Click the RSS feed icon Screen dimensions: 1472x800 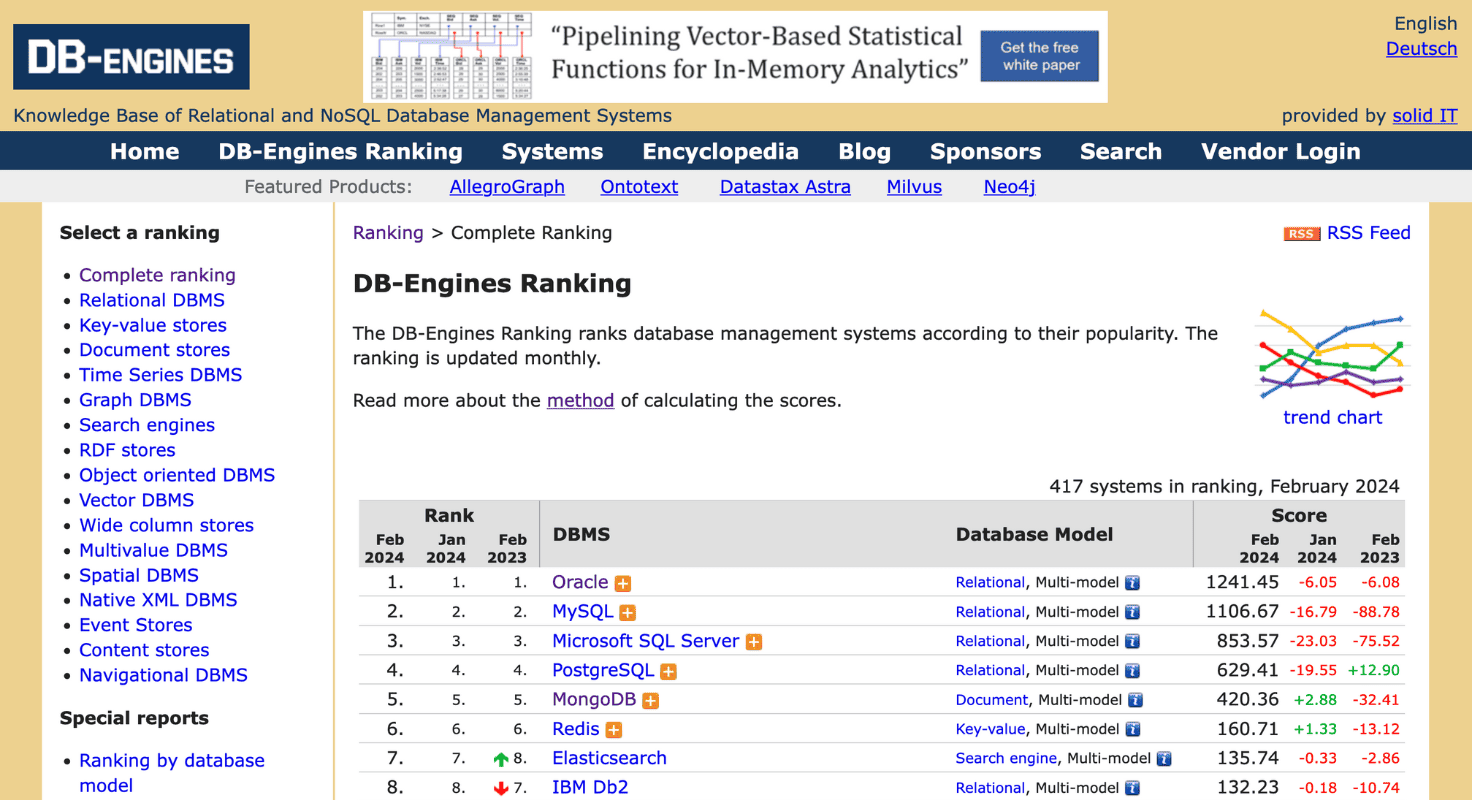[x=1301, y=233]
